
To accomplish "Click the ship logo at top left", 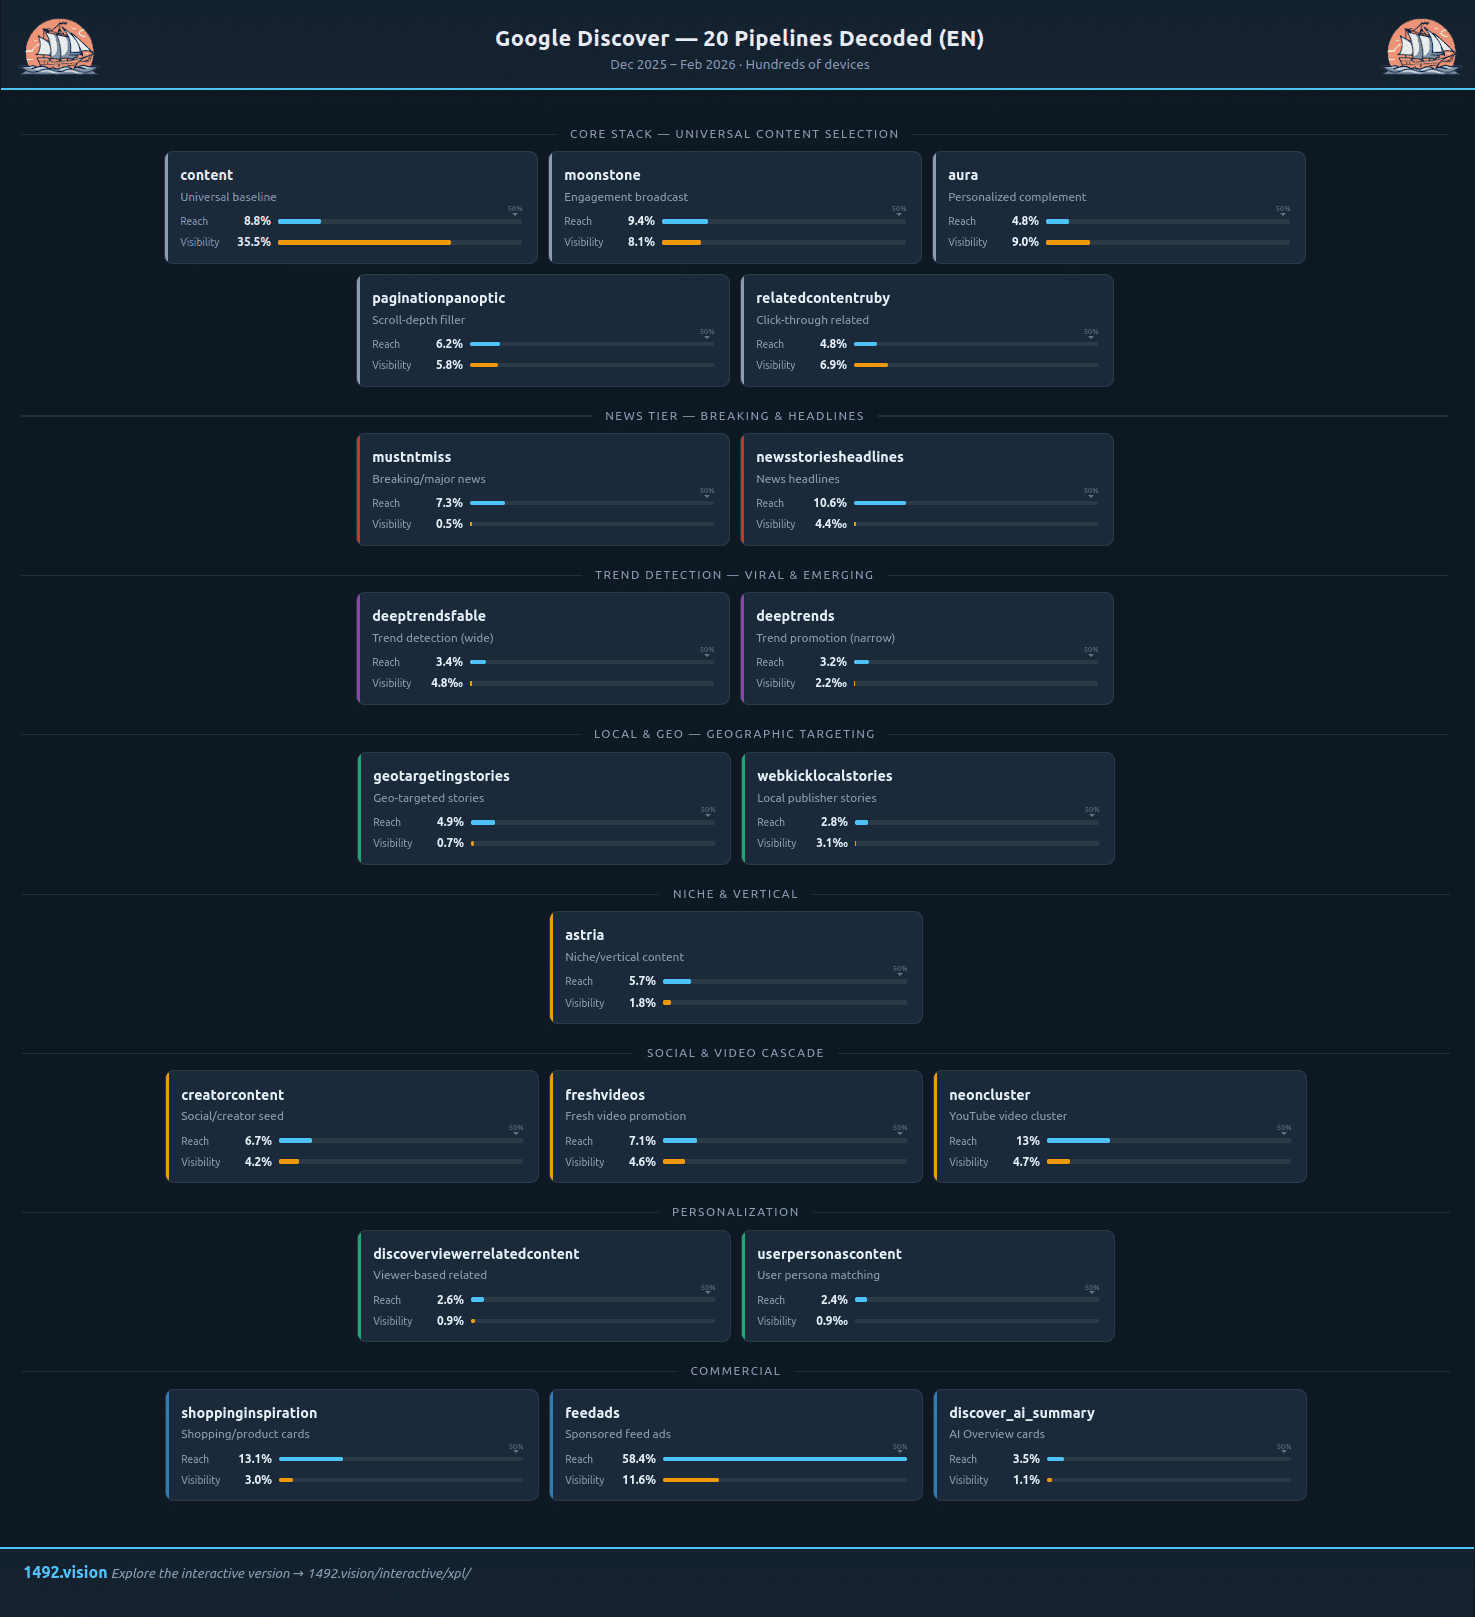I will coord(59,46).
